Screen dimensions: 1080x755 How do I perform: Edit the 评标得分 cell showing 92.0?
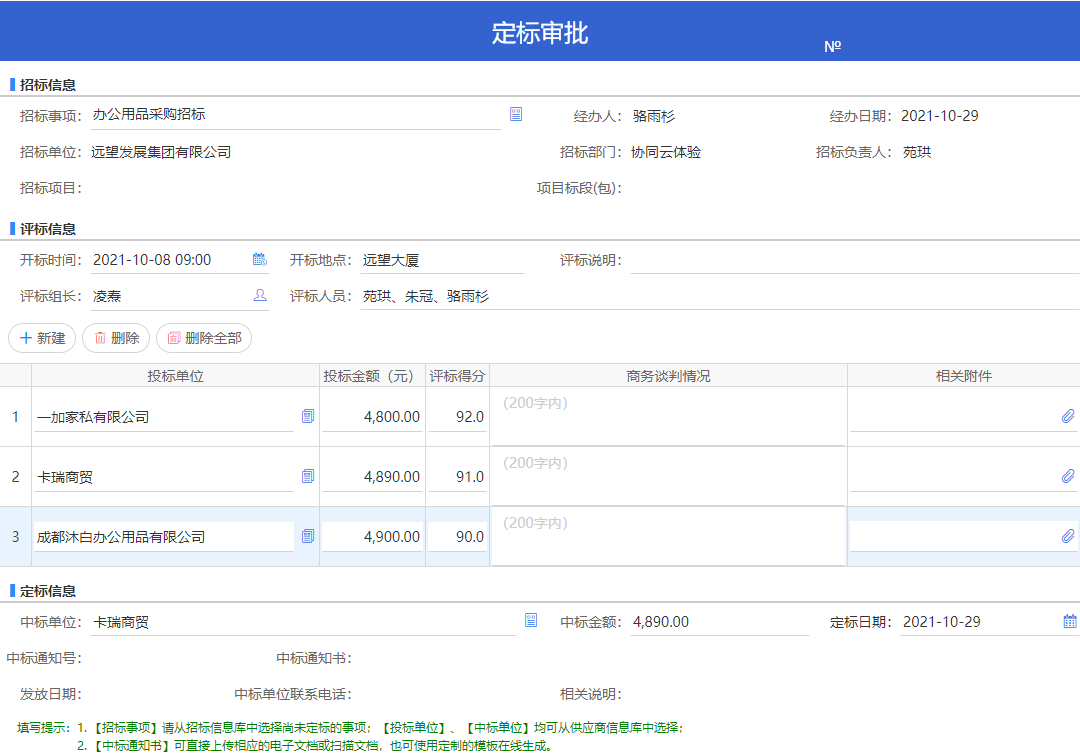(x=457, y=417)
